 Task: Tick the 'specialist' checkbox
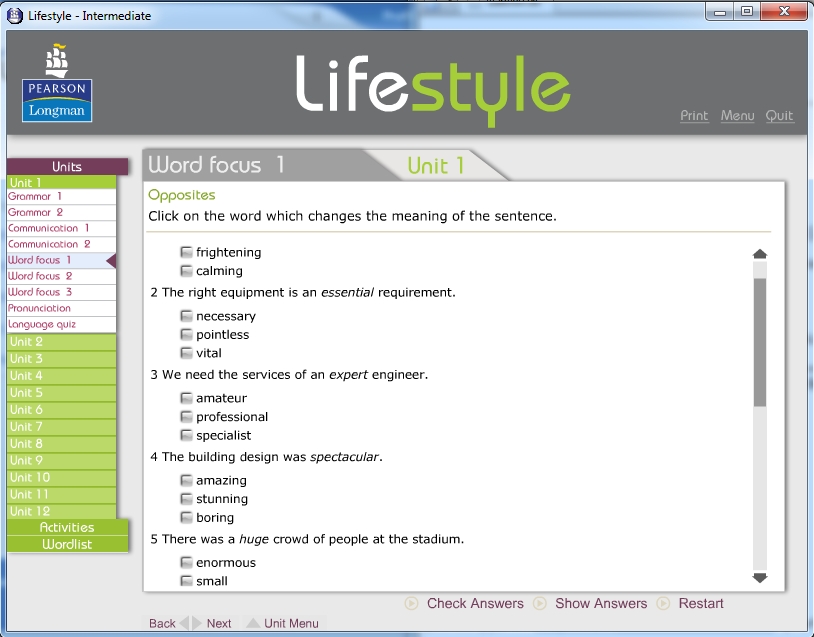tap(186, 435)
